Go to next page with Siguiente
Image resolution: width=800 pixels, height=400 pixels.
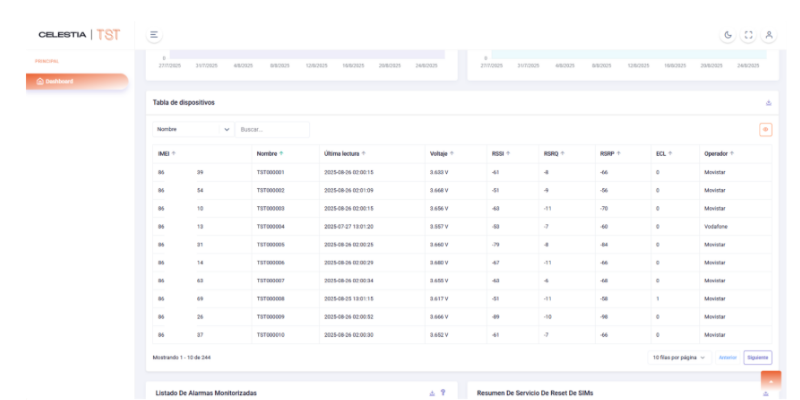(757, 356)
